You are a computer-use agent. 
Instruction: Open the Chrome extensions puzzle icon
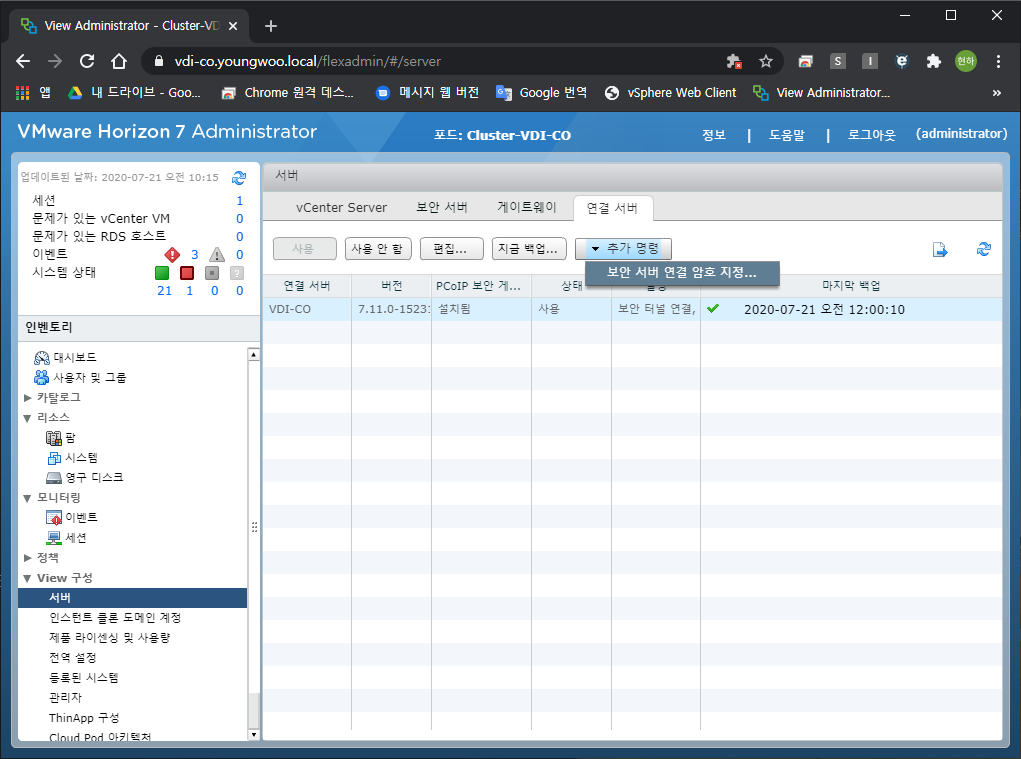pyautogui.click(x=934, y=61)
